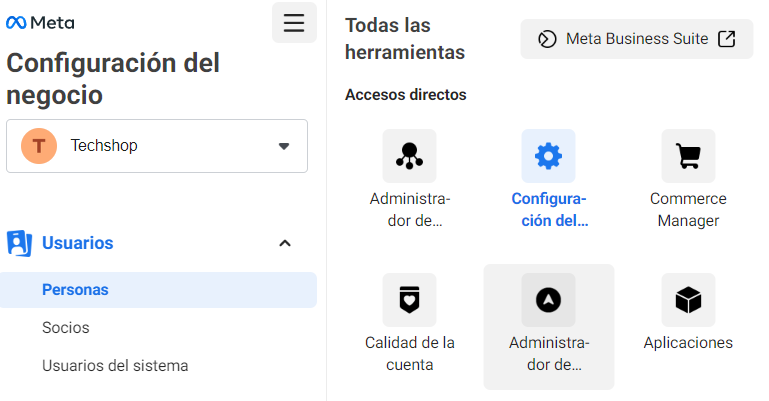Open Socios in the sidebar
This screenshot has width=769, height=401.
[x=66, y=327]
